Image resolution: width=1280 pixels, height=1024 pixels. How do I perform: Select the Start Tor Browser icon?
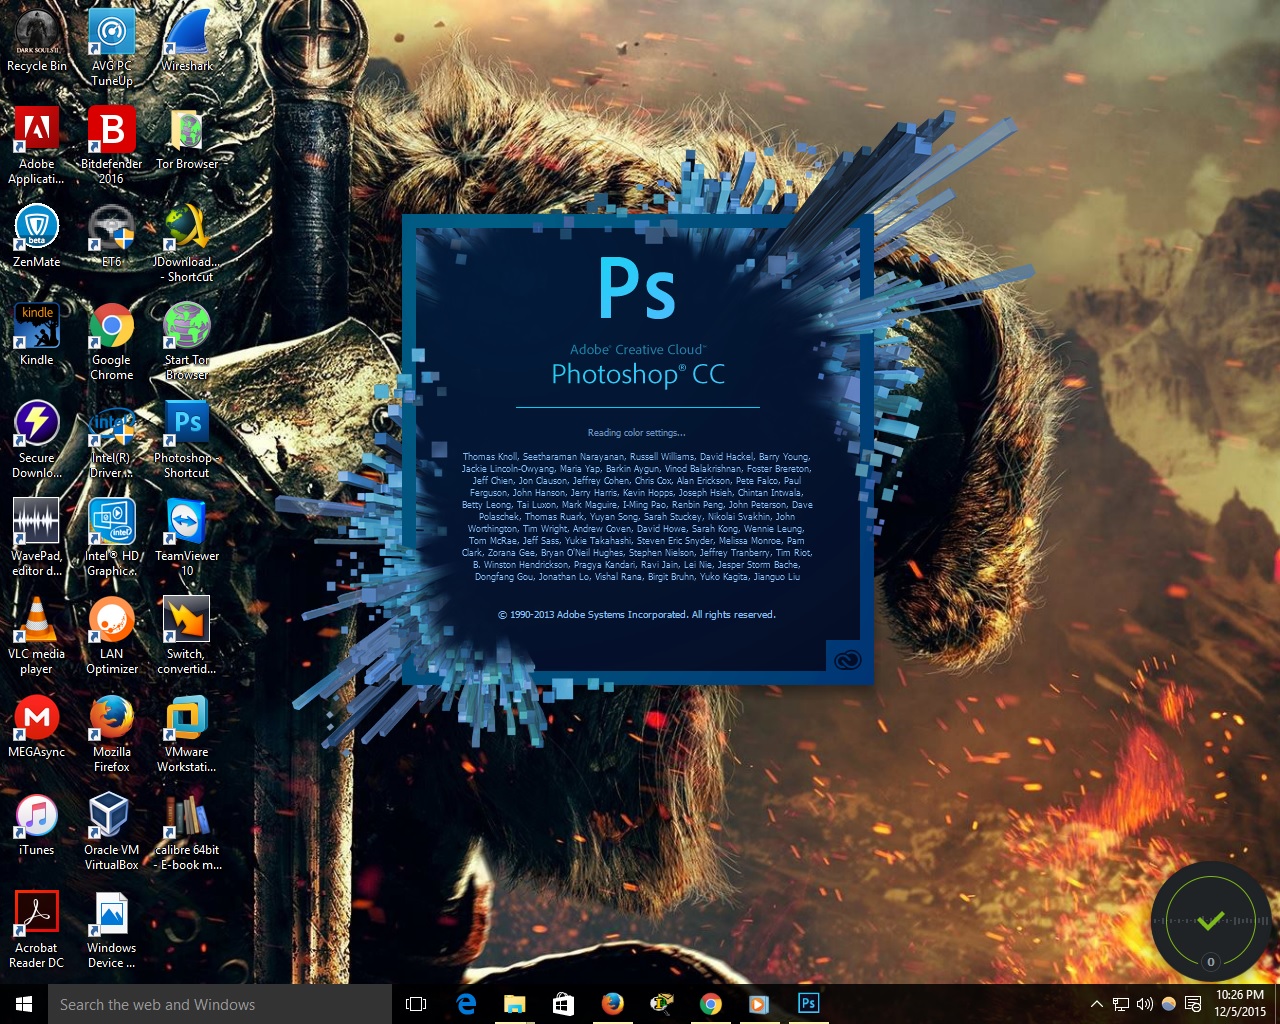187,342
